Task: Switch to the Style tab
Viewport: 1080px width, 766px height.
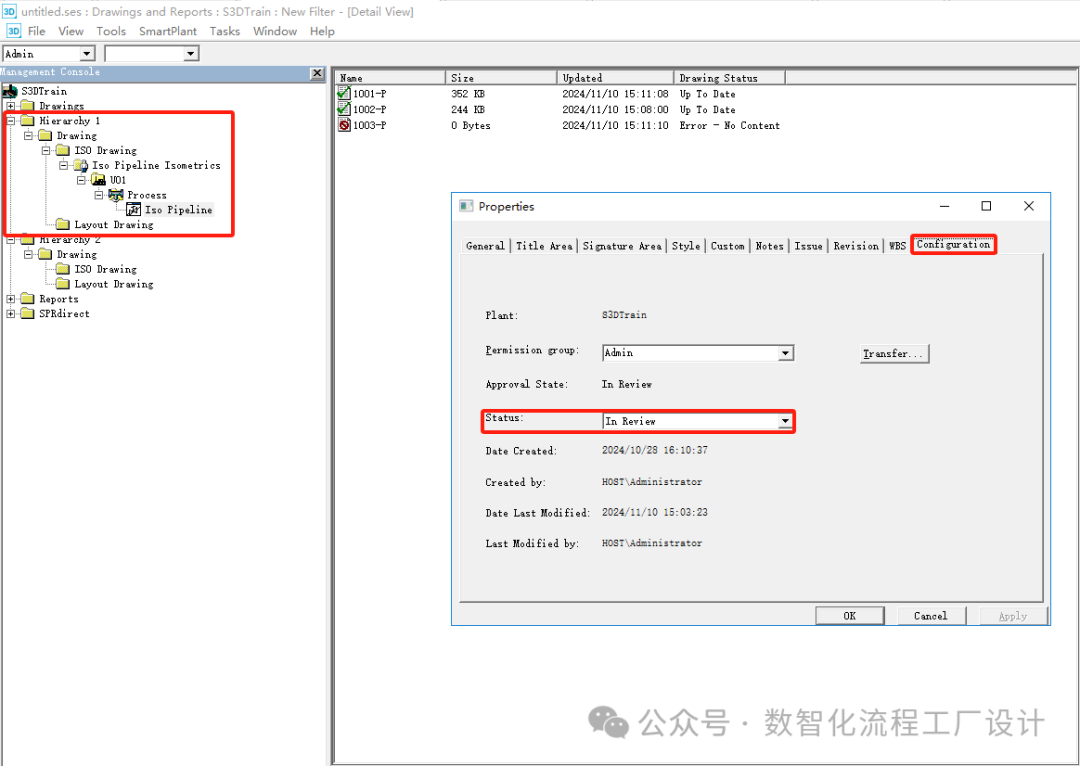Action: (686, 246)
